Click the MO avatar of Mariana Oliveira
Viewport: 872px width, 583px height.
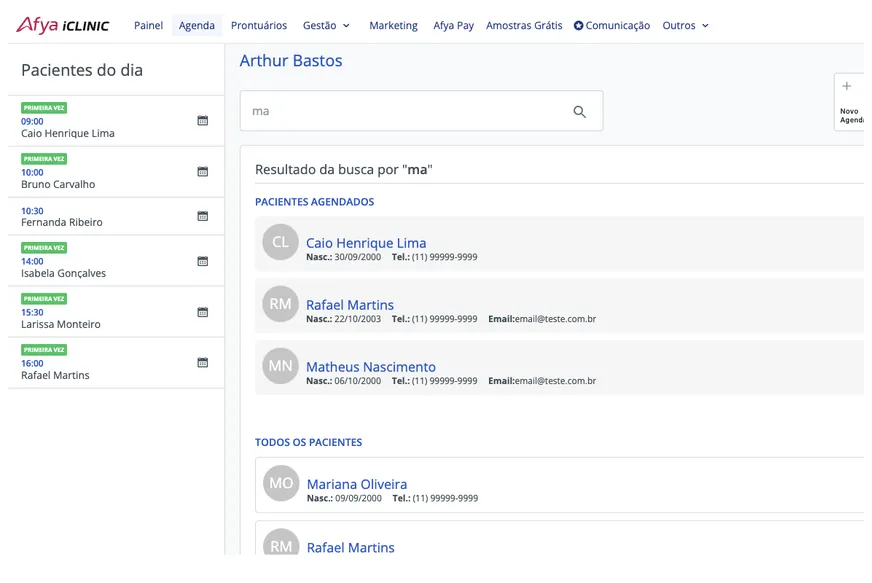pos(281,483)
